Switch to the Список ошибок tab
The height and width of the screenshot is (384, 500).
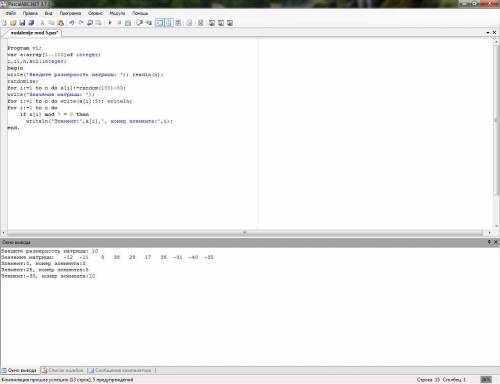pos(63,370)
